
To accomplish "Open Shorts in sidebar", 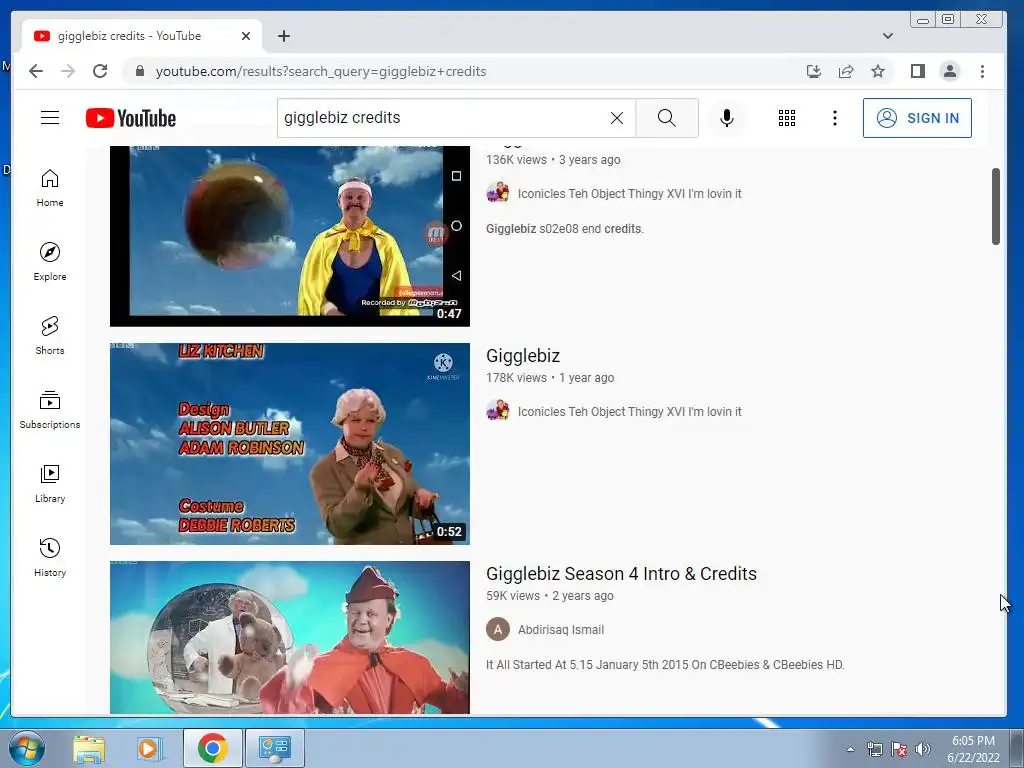I will click(x=50, y=336).
